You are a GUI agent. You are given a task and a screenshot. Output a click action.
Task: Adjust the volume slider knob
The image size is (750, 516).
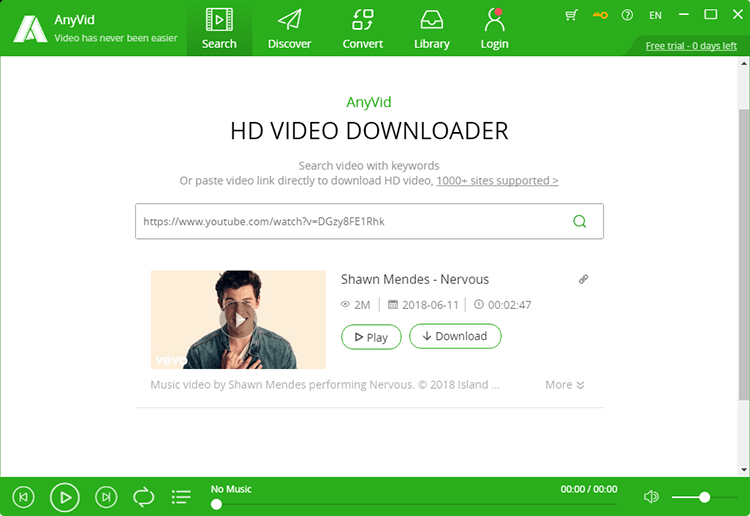pyautogui.click(x=704, y=497)
